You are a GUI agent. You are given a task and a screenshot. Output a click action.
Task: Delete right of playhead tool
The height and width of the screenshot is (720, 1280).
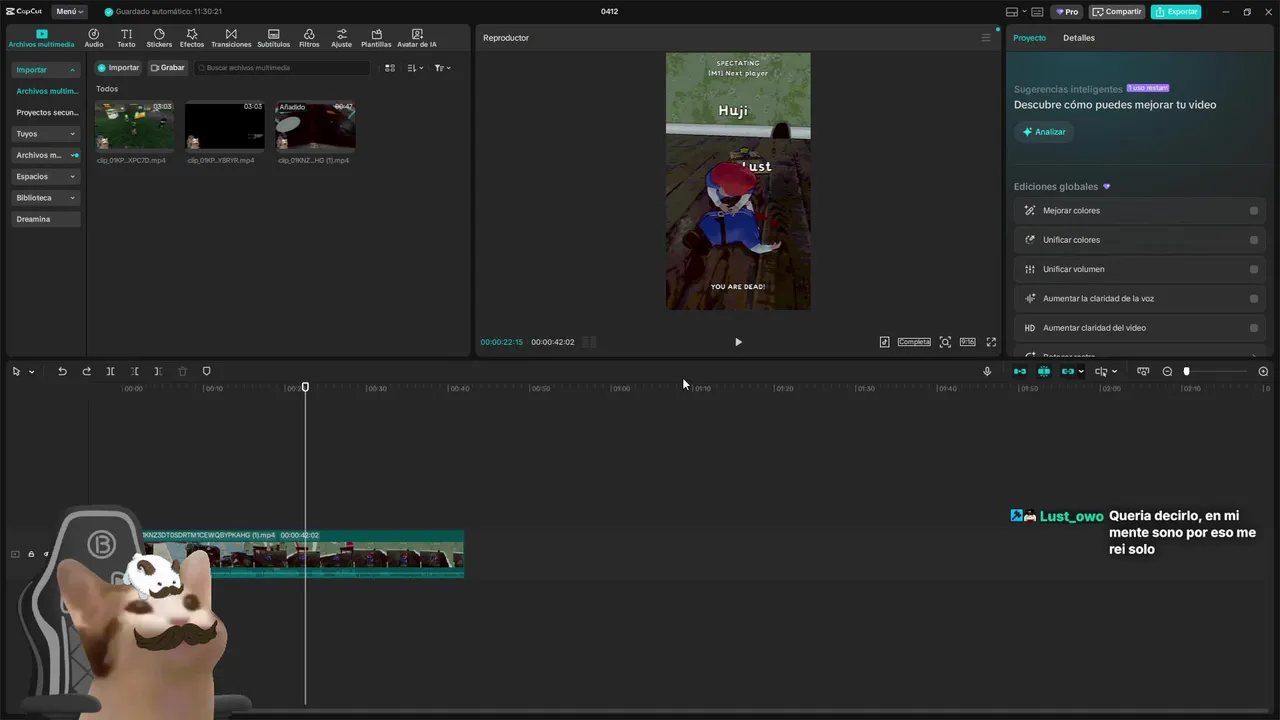pos(158,371)
